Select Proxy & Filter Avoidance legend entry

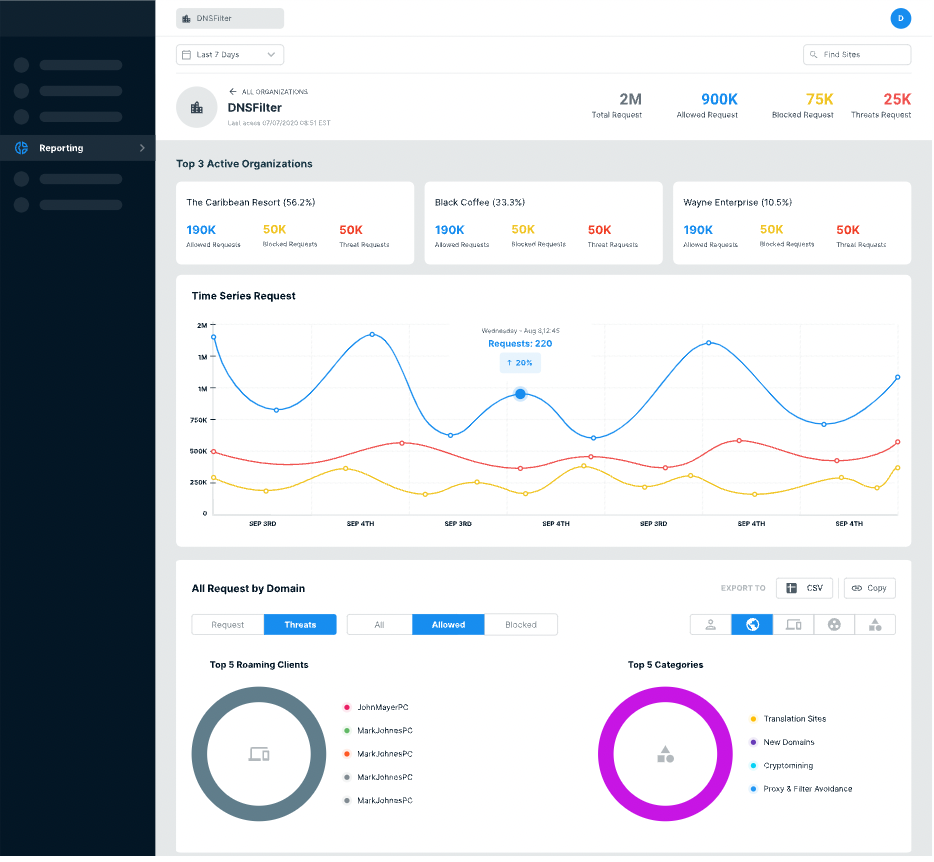coord(802,790)
